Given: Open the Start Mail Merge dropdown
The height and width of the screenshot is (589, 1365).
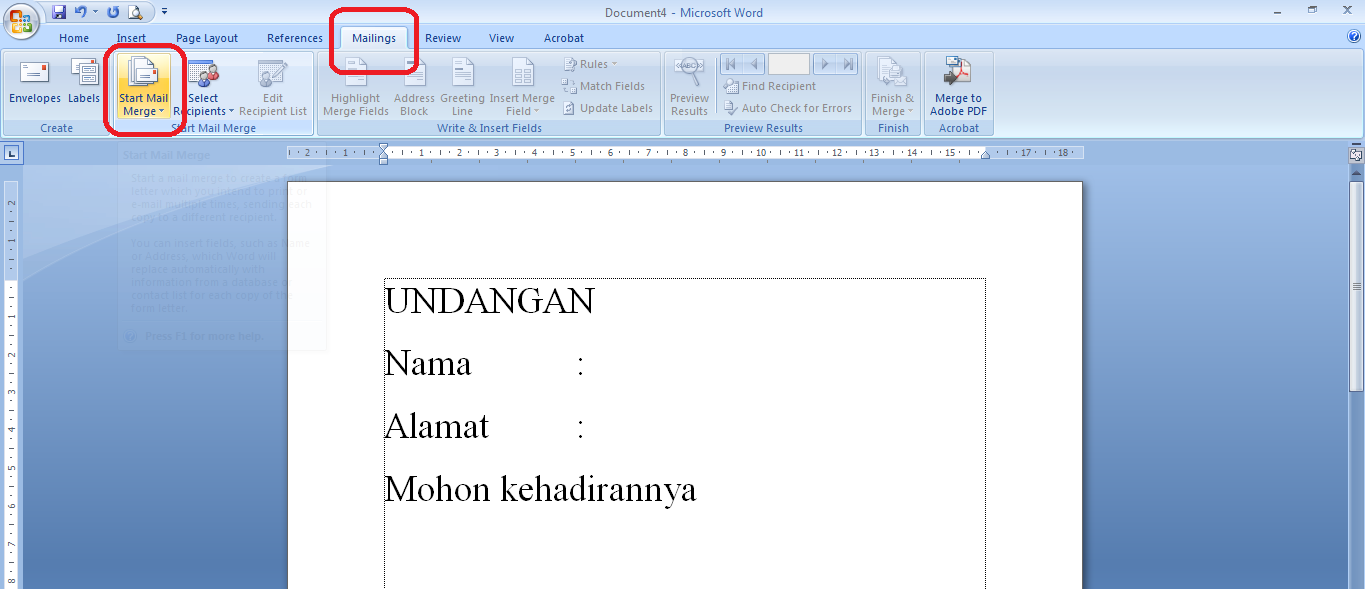Looking at the screenshot, I should 143,90.
